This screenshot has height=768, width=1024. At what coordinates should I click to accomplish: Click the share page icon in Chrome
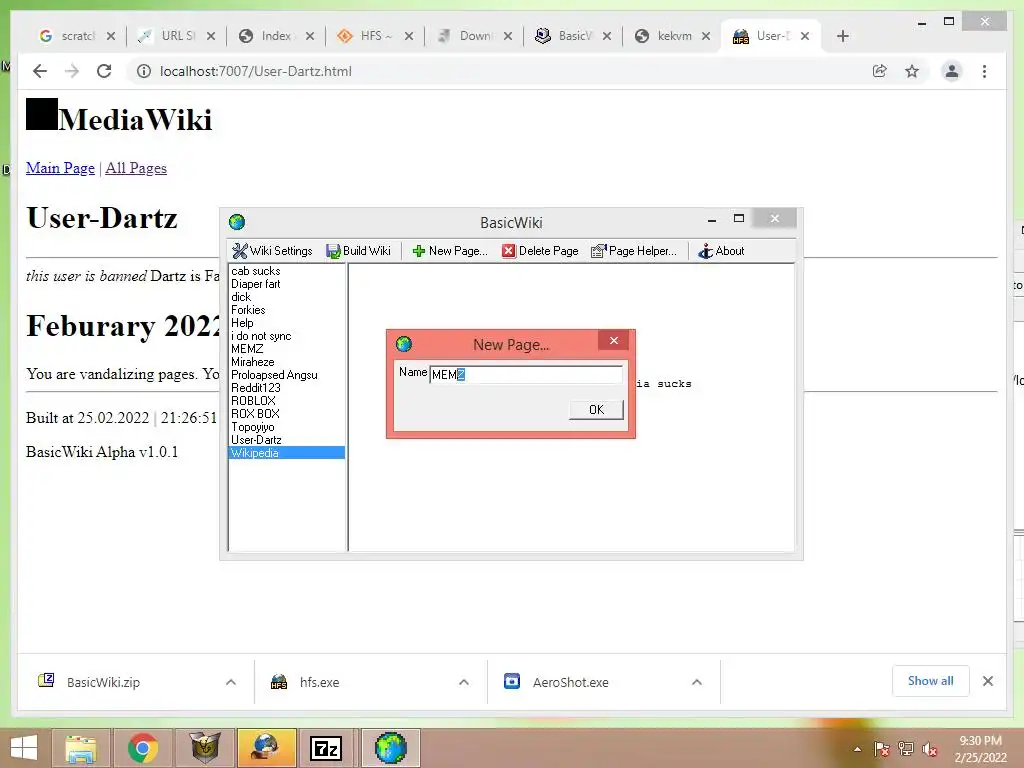[x=880, y=71]
